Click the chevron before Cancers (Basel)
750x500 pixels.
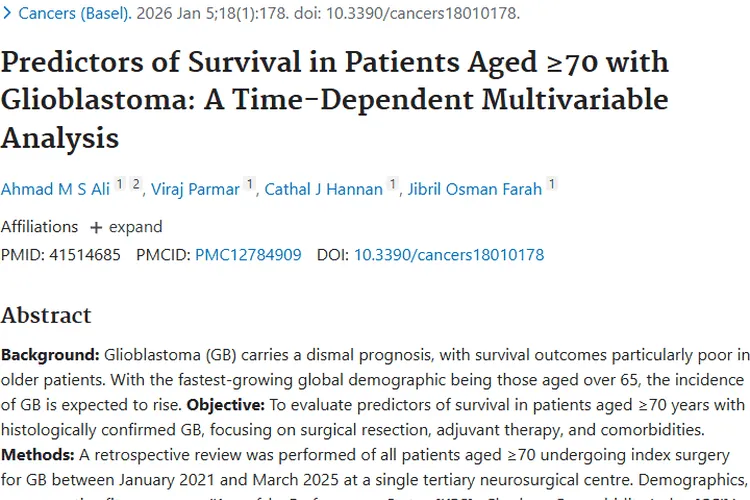pyautogui.click(x=7, y=14)
